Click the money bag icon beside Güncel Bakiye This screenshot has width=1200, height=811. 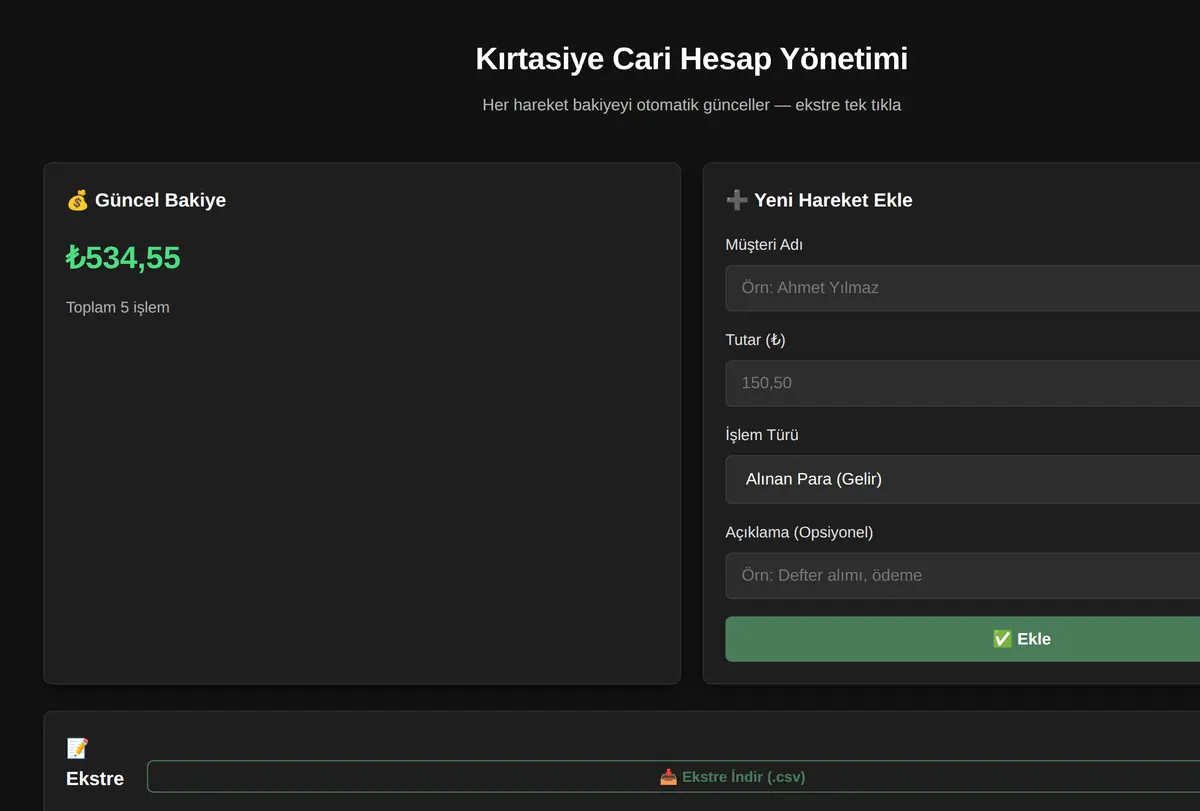pyautogui.click(x=77, y=200)
